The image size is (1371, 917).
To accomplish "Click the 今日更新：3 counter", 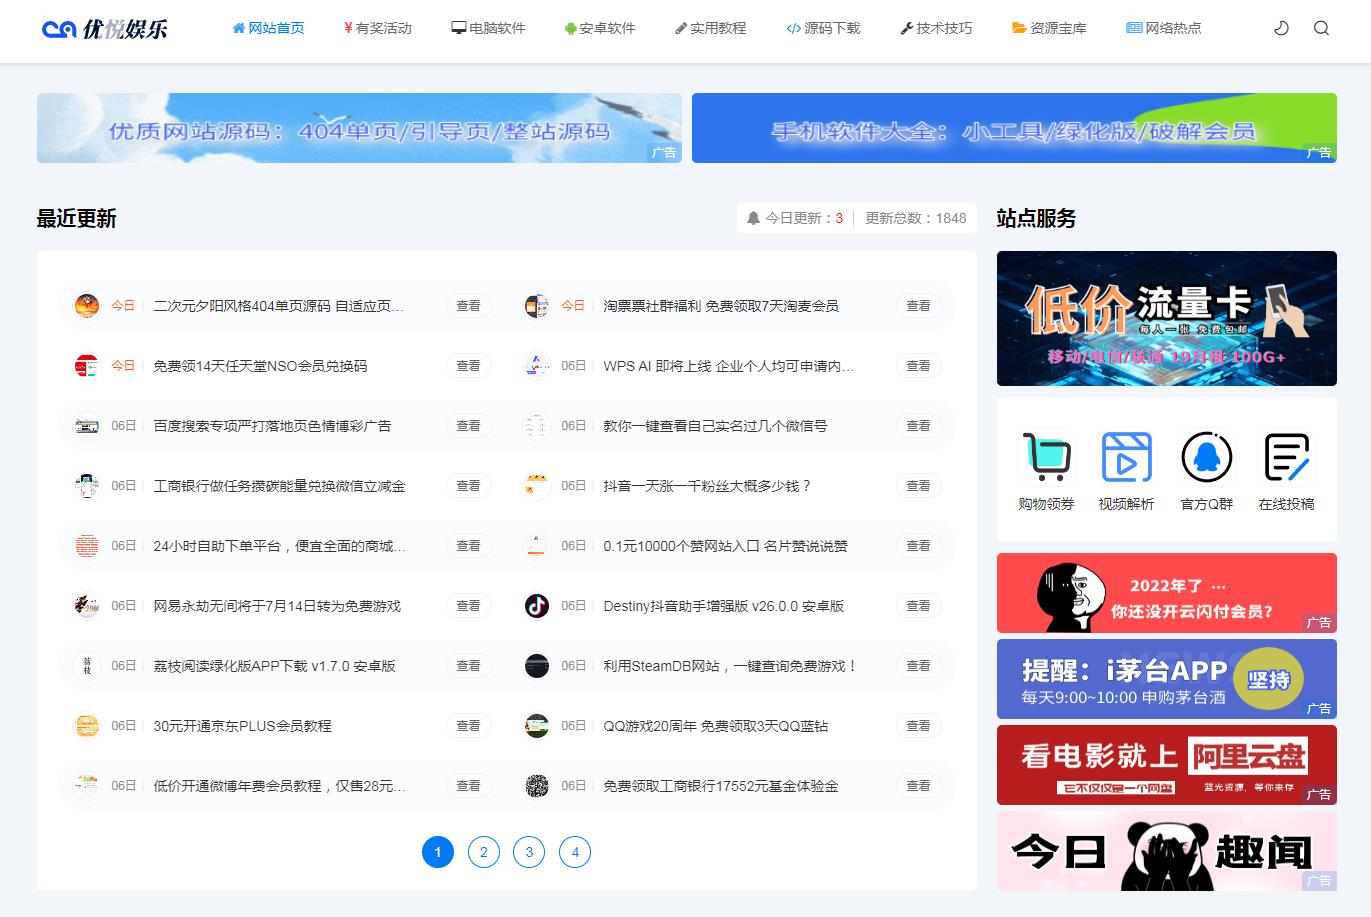I will pos(795,218).
